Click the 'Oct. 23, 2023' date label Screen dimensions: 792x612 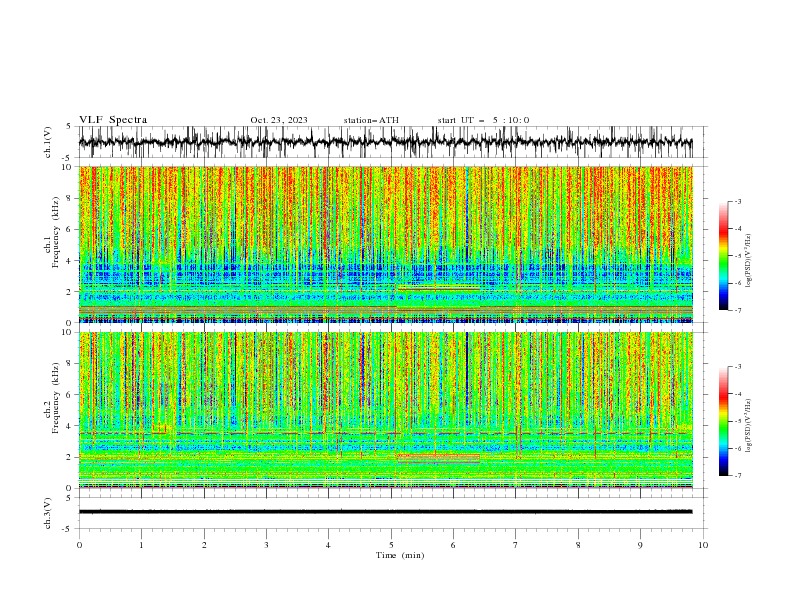pyautogui.click(x=279, y=120)
